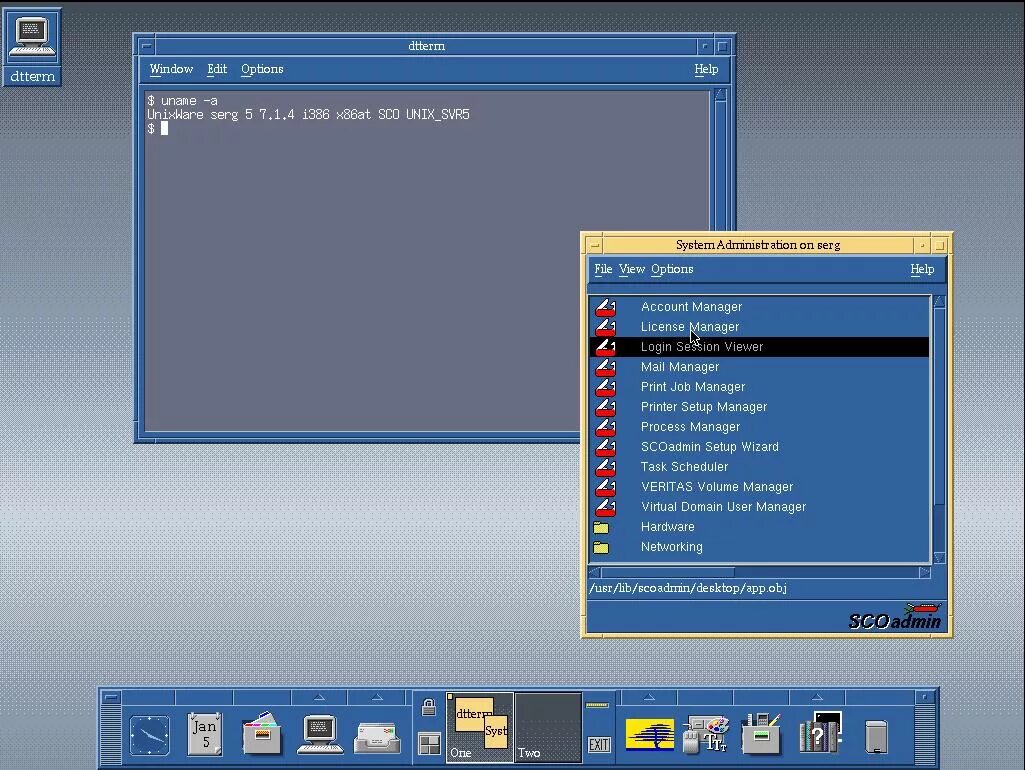
Task: Expand the subpanel arrow above terminal icon
Action: (x=319, y=697)
